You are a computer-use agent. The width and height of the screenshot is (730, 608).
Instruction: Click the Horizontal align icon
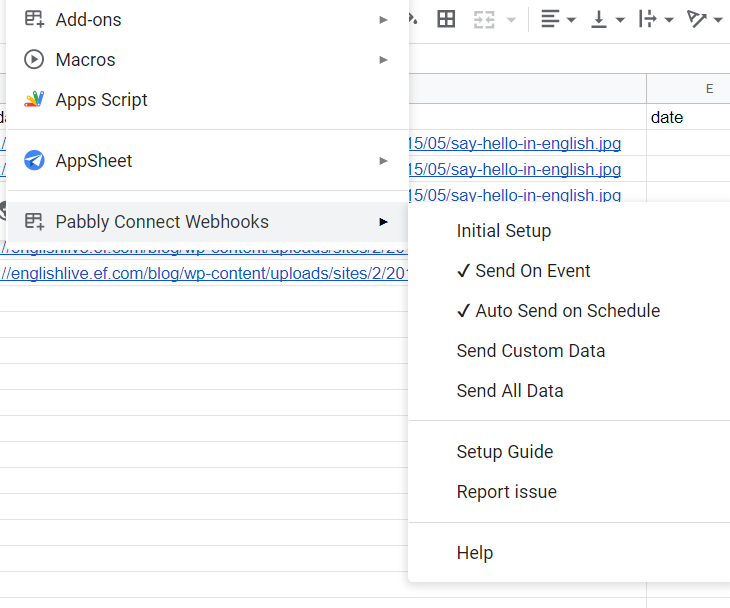tap(550, 20)
